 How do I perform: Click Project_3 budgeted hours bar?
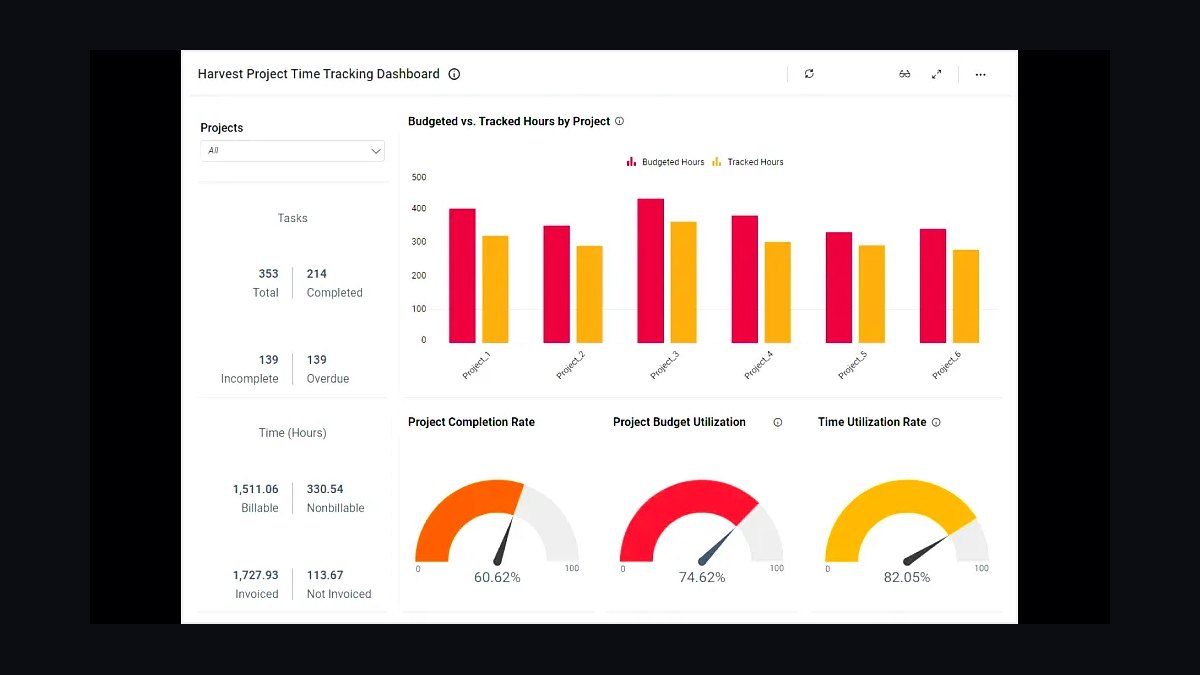click(x=650, y=271)
